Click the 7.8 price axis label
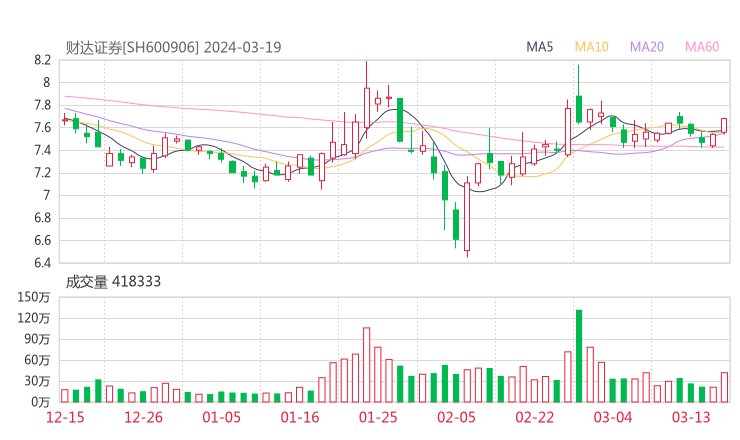 tap(42, 105)
